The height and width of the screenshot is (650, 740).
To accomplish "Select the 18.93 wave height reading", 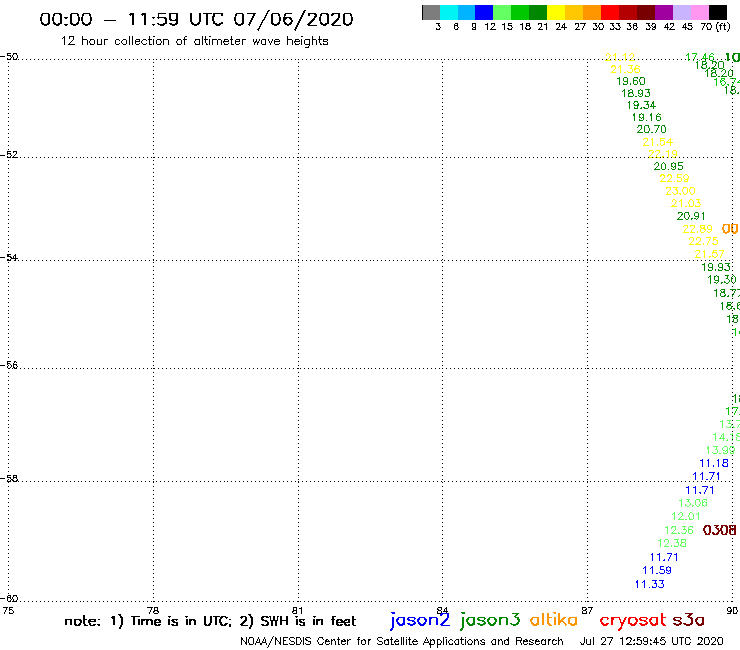I will click(x=636, y=93).
